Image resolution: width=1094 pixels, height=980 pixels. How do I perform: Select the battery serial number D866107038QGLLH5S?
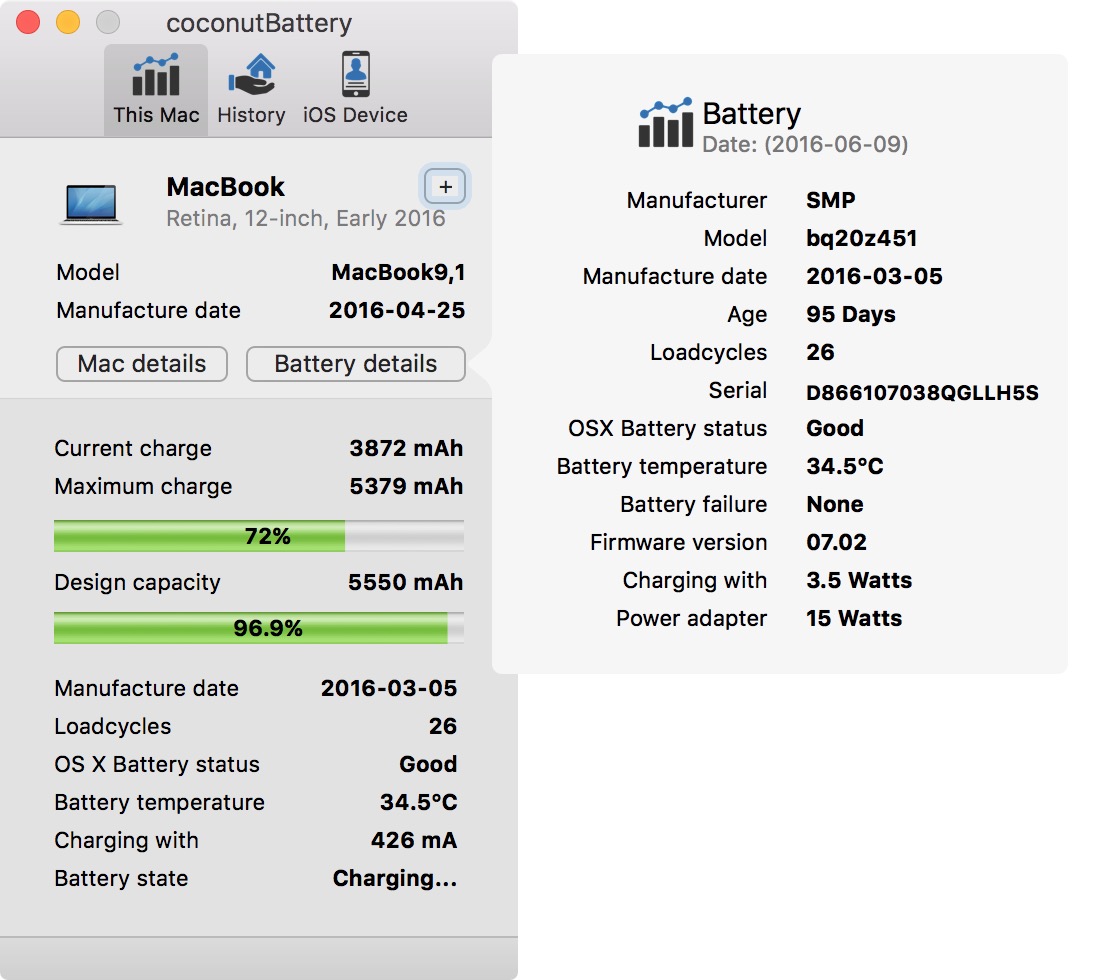click(x=922, y=393)
